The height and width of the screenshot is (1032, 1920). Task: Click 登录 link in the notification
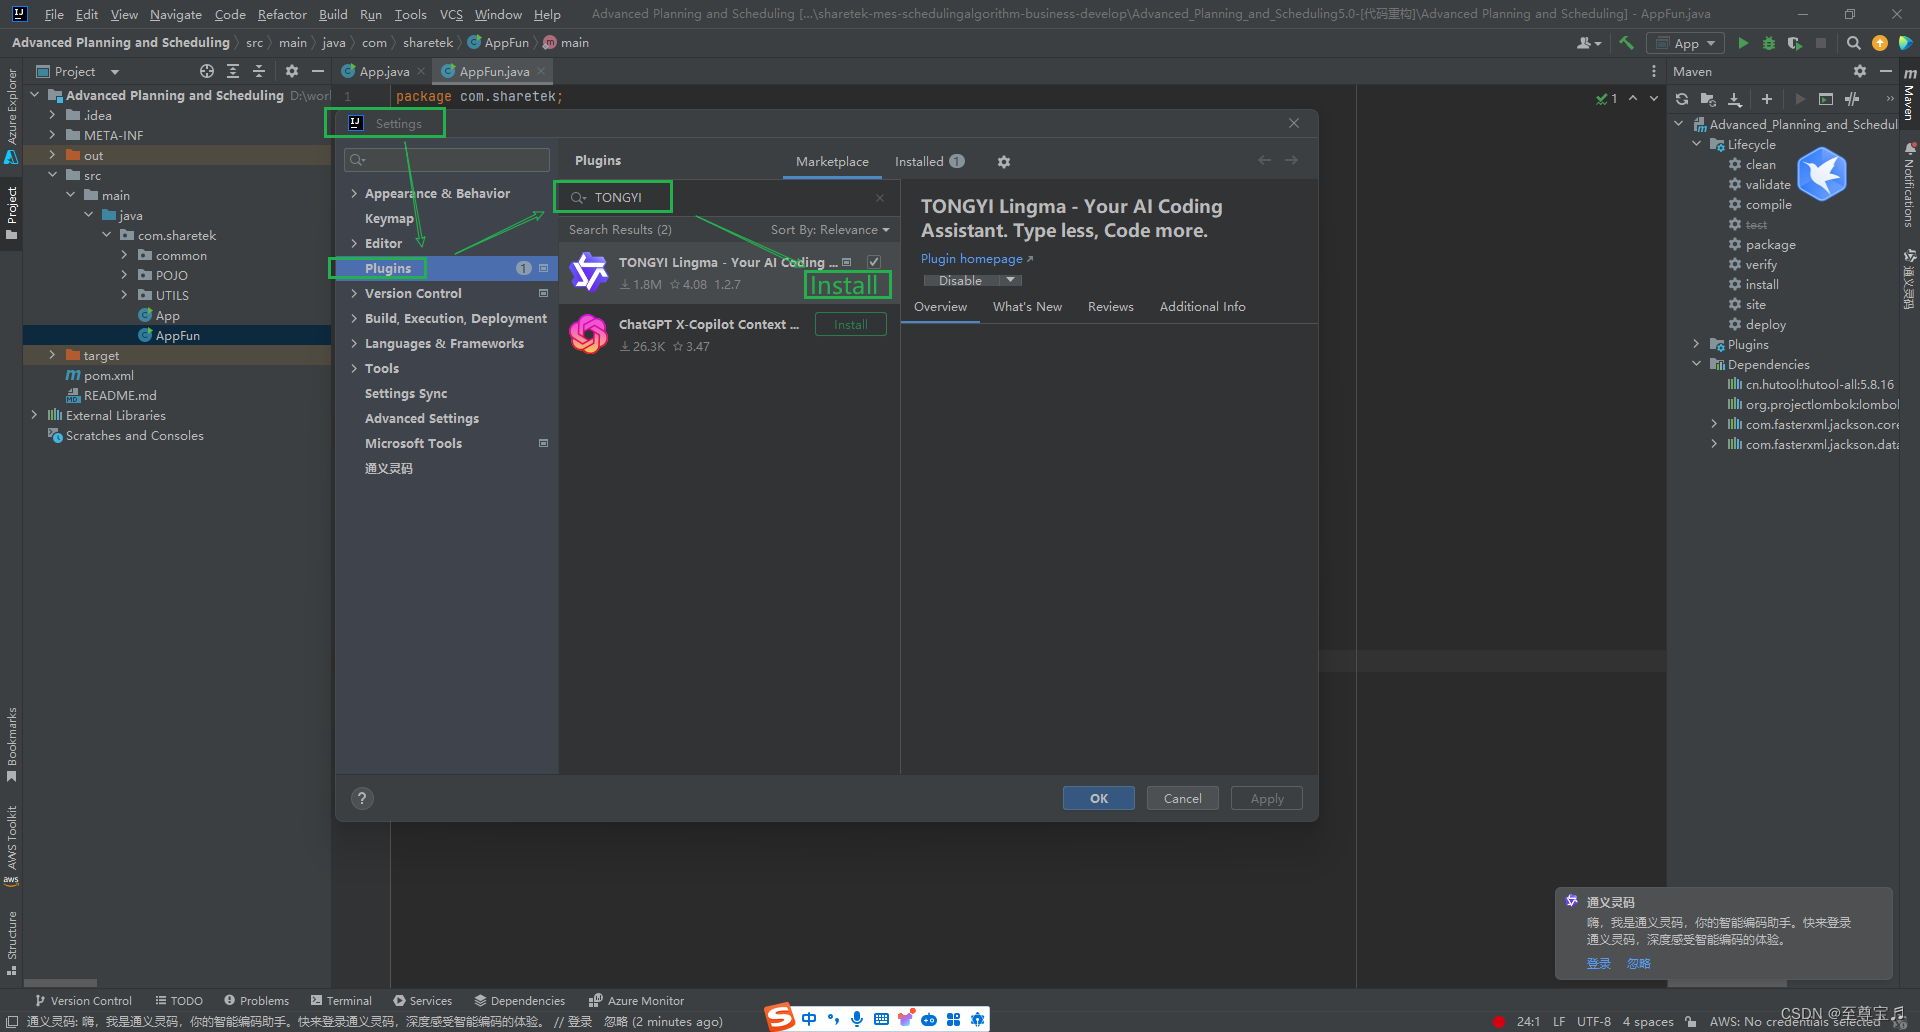tap(1598, 964)
